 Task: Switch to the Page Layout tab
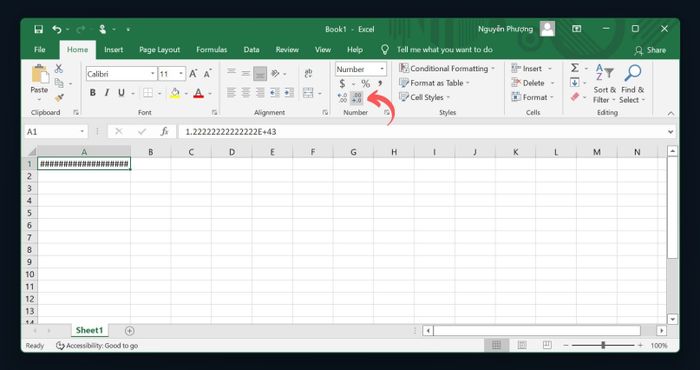159,50
